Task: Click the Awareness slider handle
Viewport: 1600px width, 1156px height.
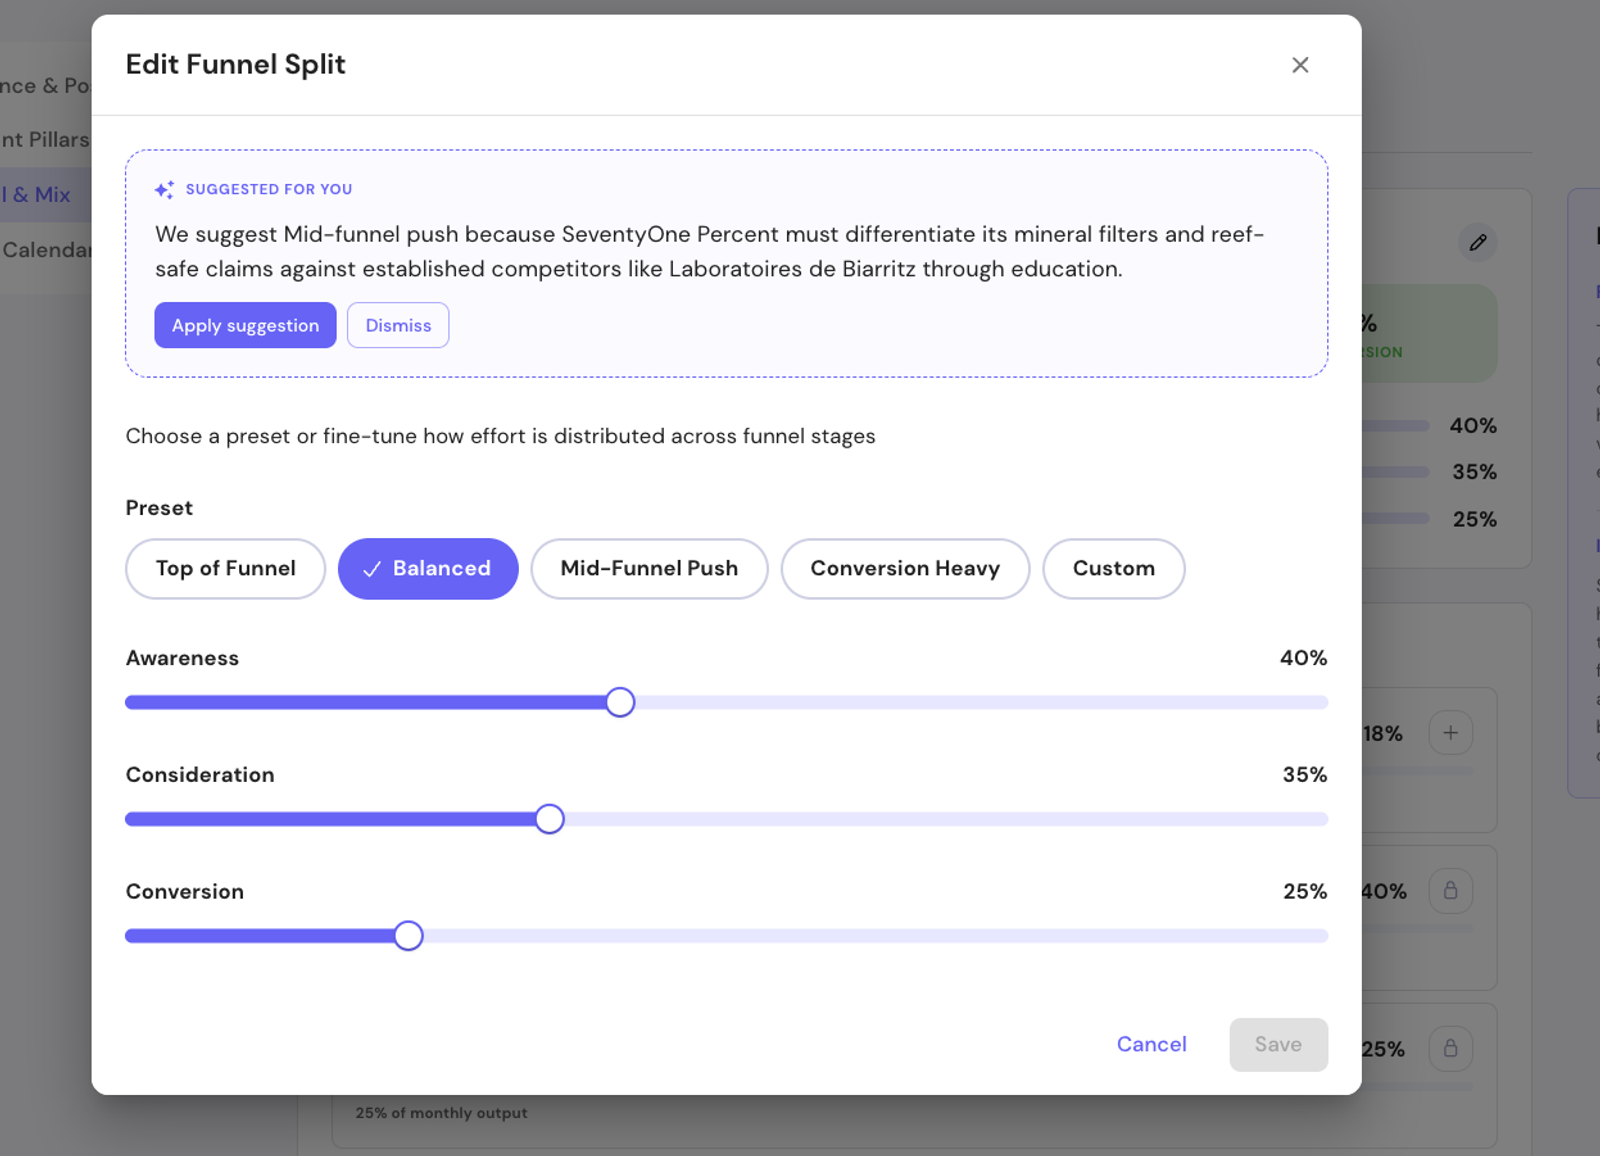Action: [x=620, y=702]
